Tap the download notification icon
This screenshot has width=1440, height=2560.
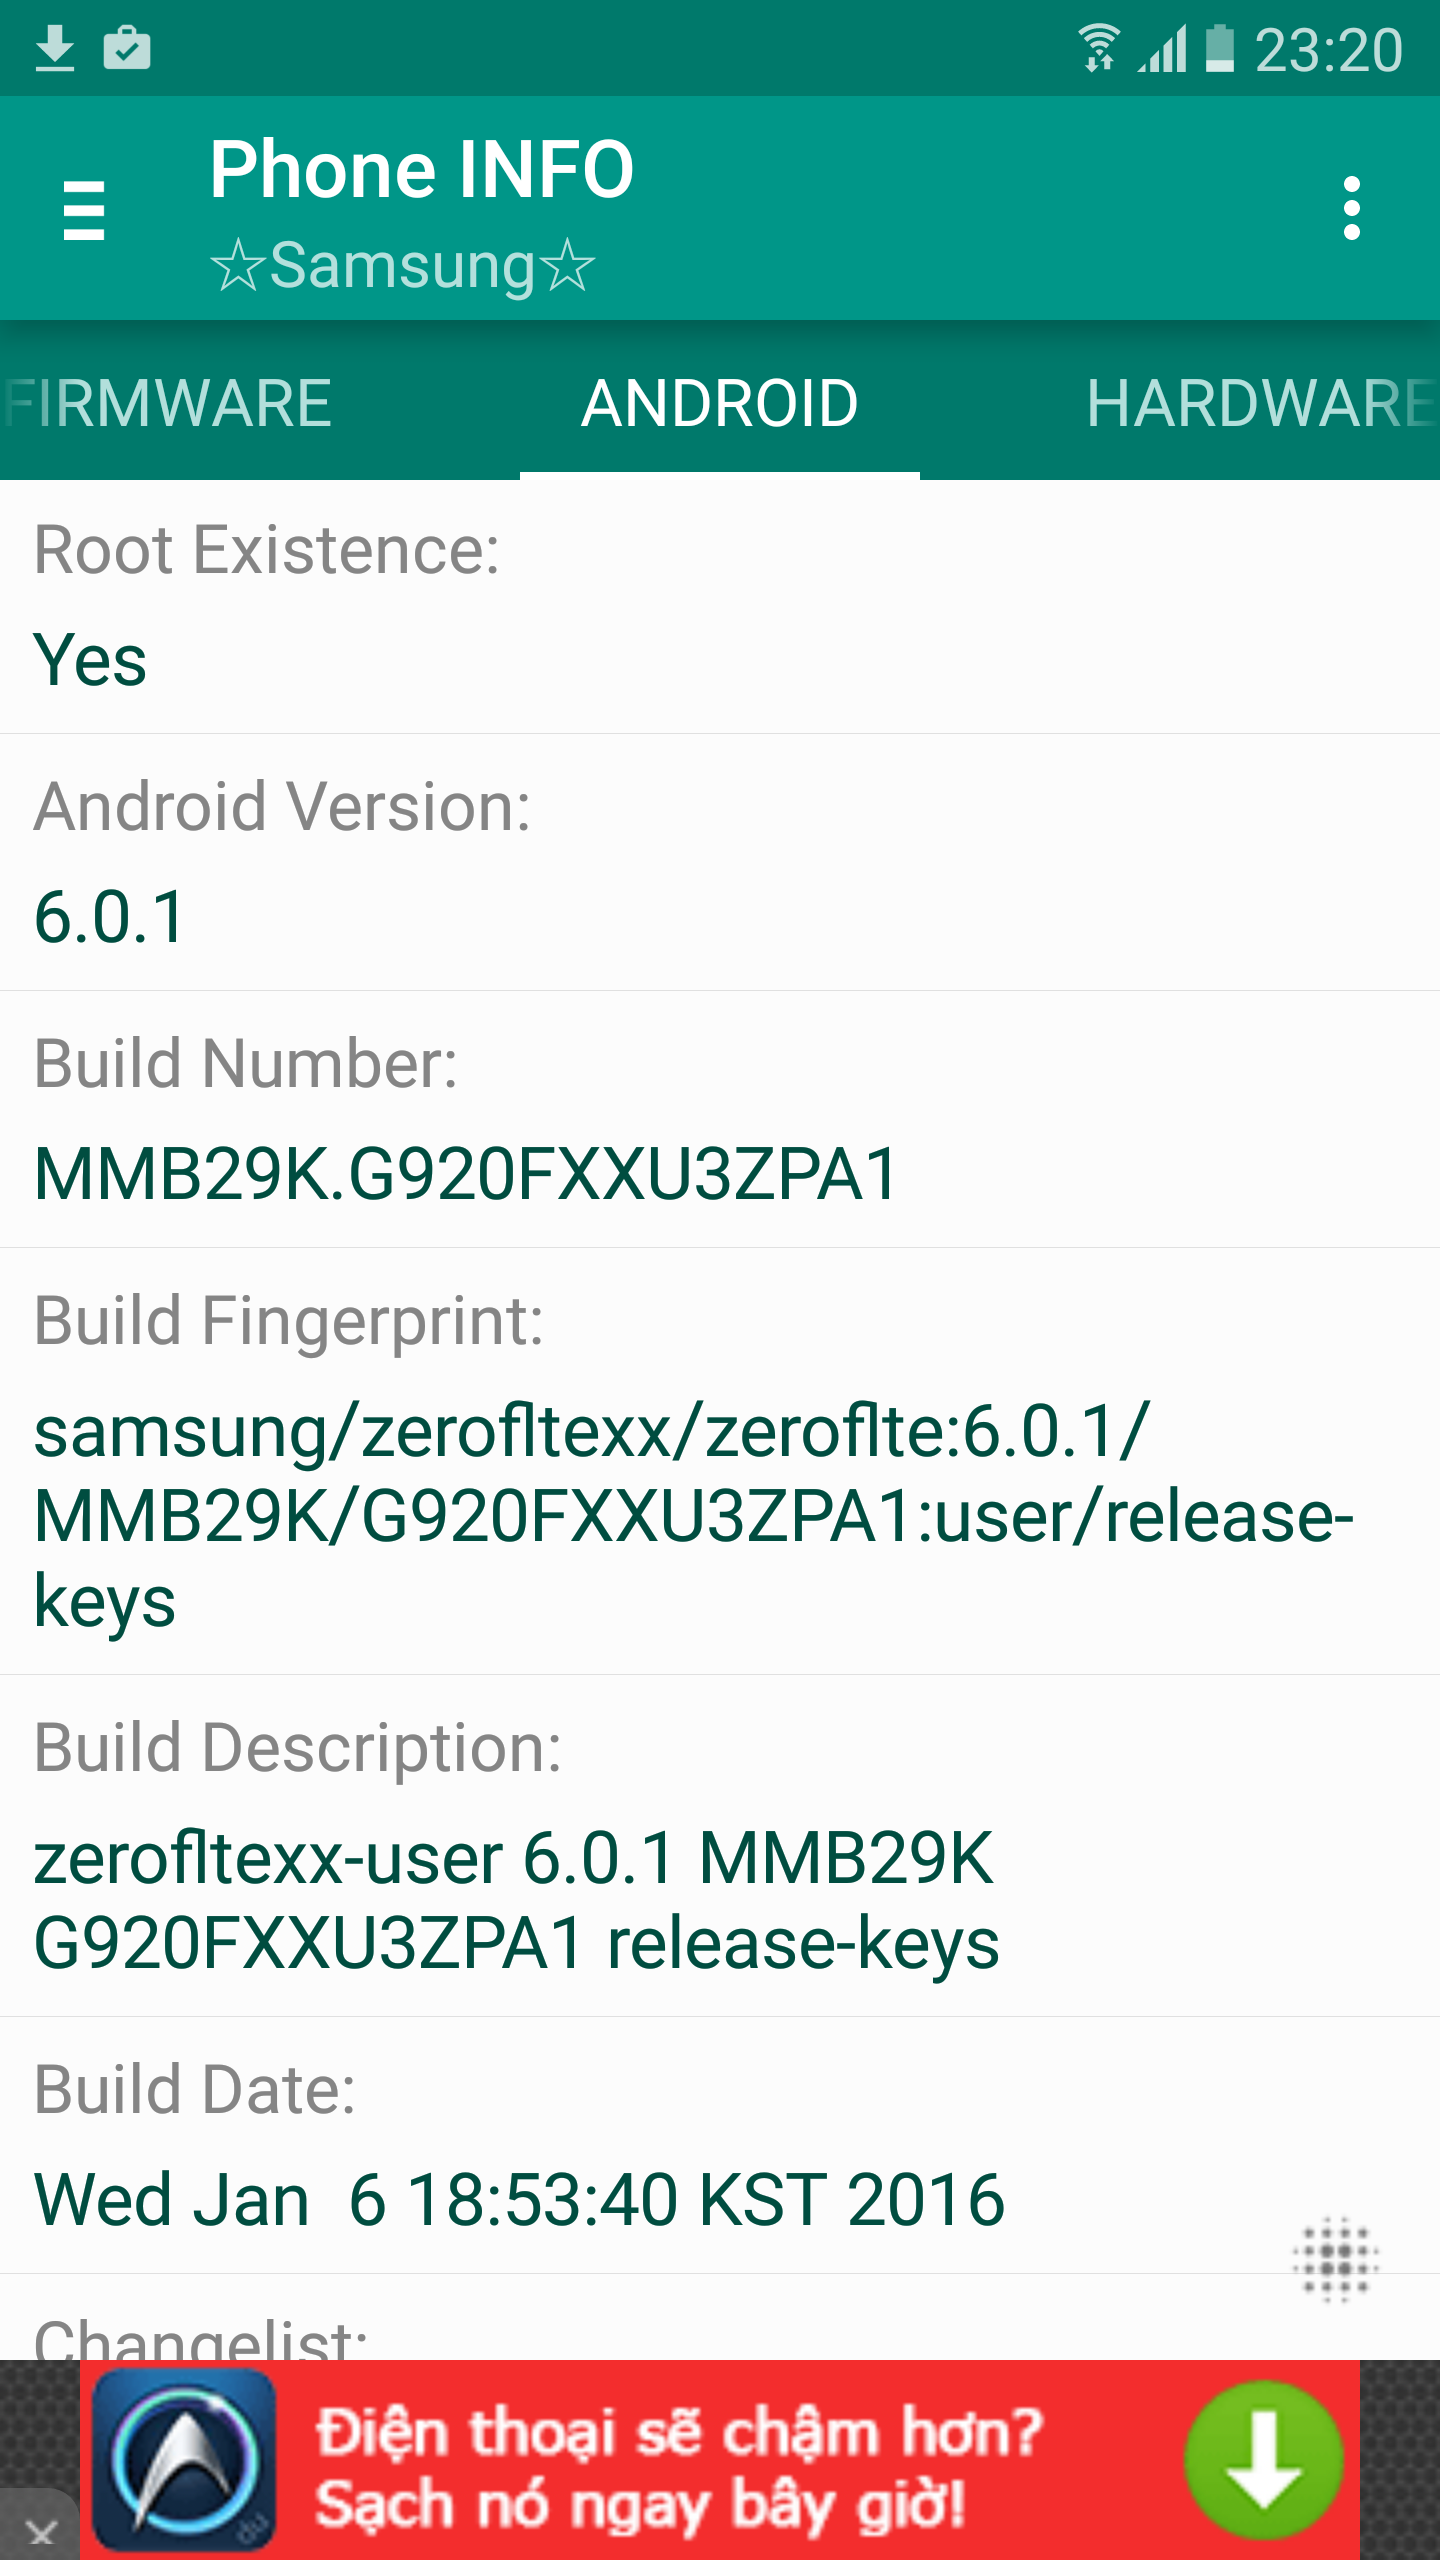pyautogui.click(x=55, y=49)
